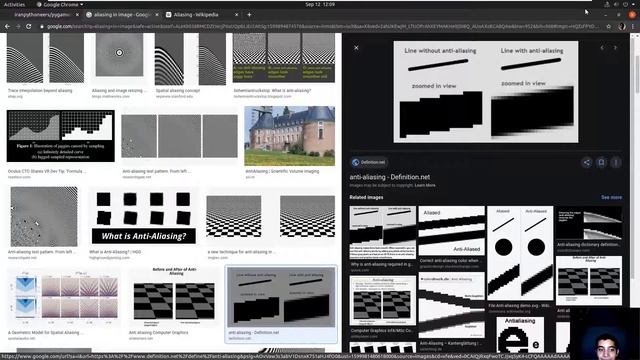Reload the current page
This screenshot has width=640, height=360.
29,27
